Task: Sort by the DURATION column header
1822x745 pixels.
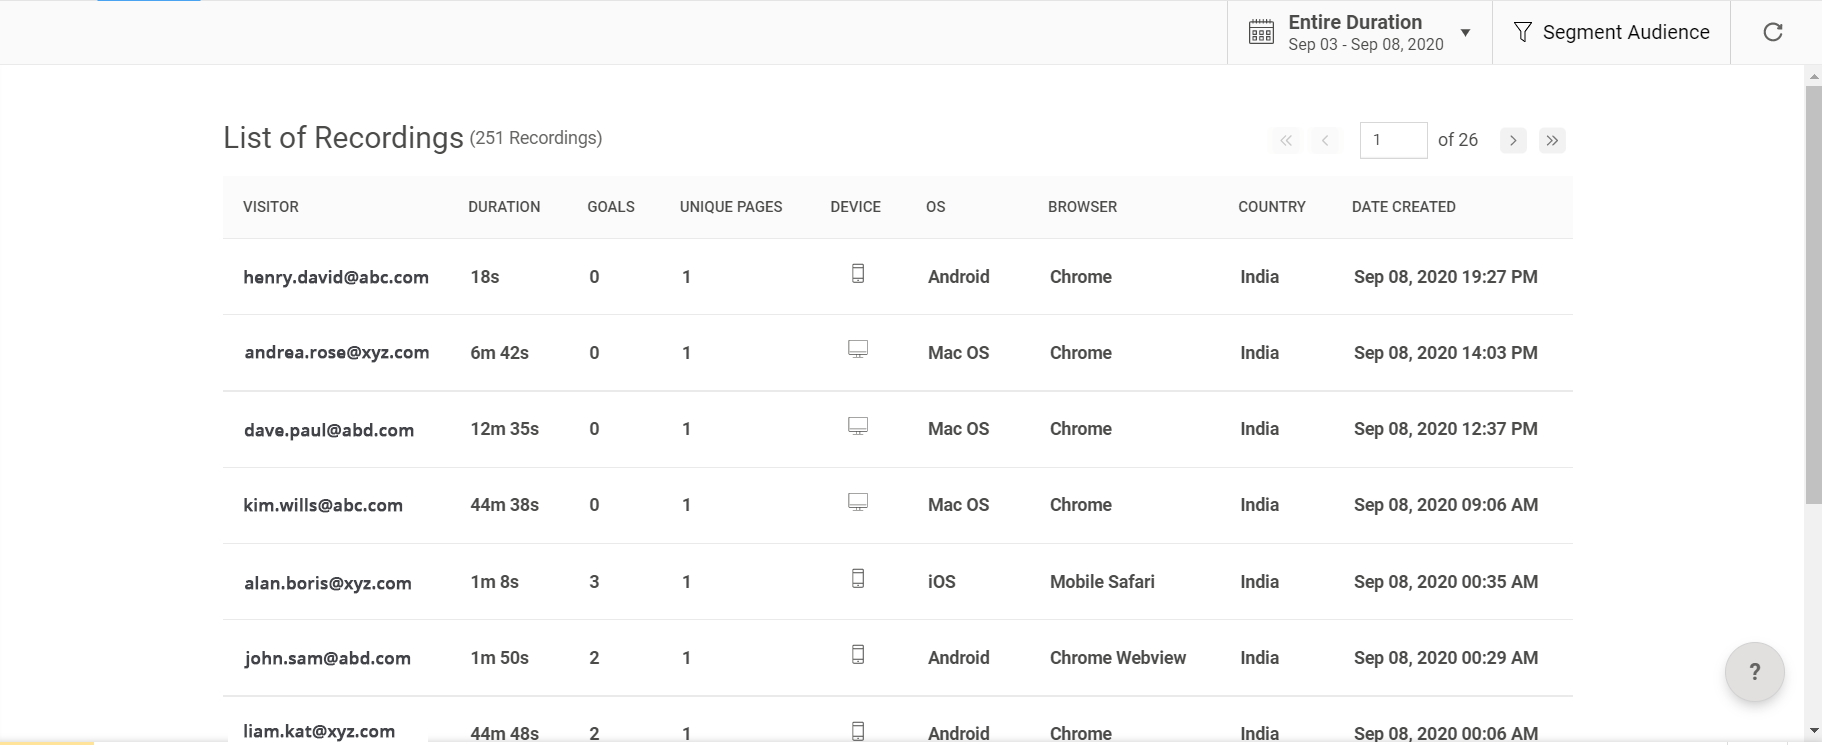Action: 504,207
